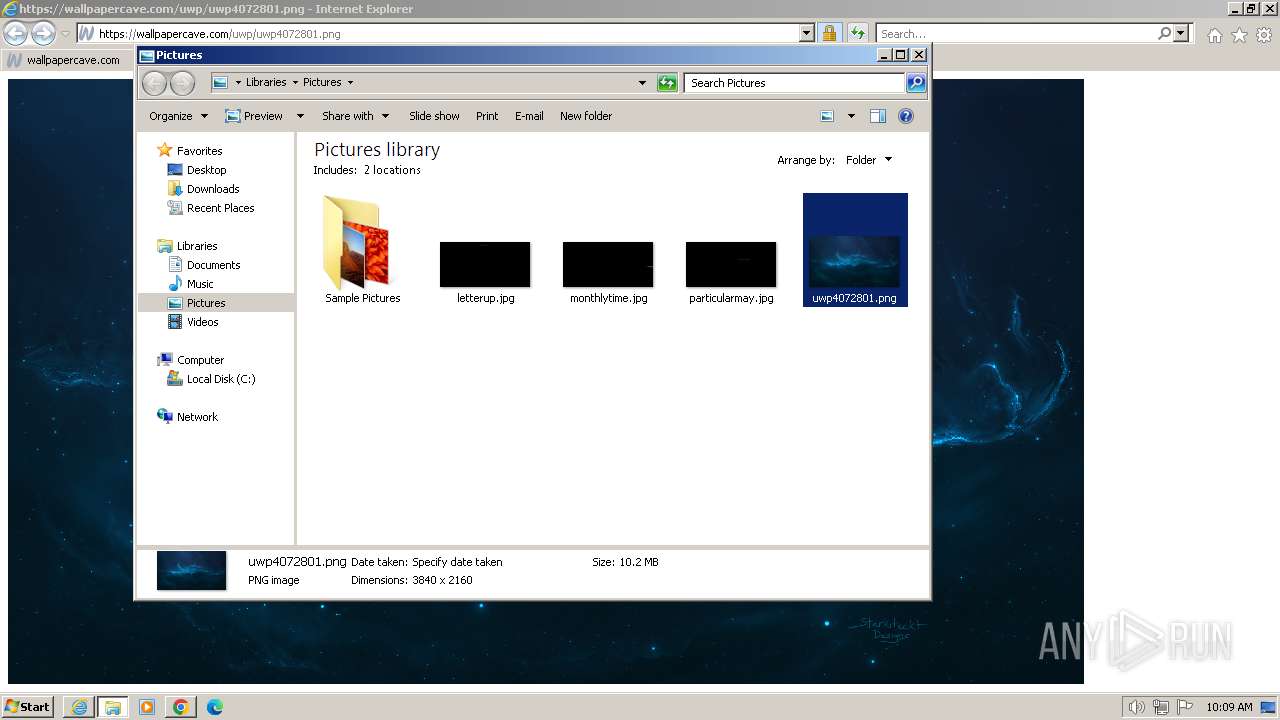Image resolution: width=1280 pixels, height=720 pixels.
Task: Click Internet Explorer taskbar icon
Action: (x=79, y=707)
